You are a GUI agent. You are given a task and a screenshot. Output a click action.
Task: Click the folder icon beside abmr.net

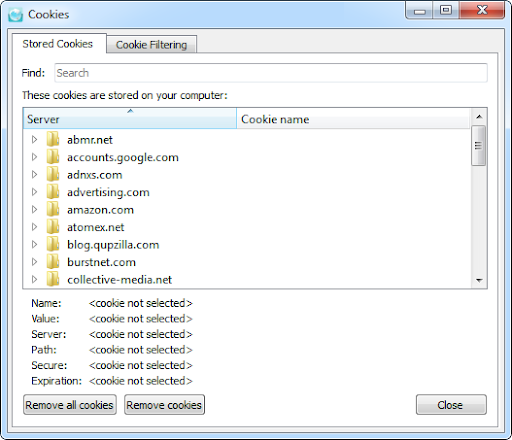pos(53,139)
